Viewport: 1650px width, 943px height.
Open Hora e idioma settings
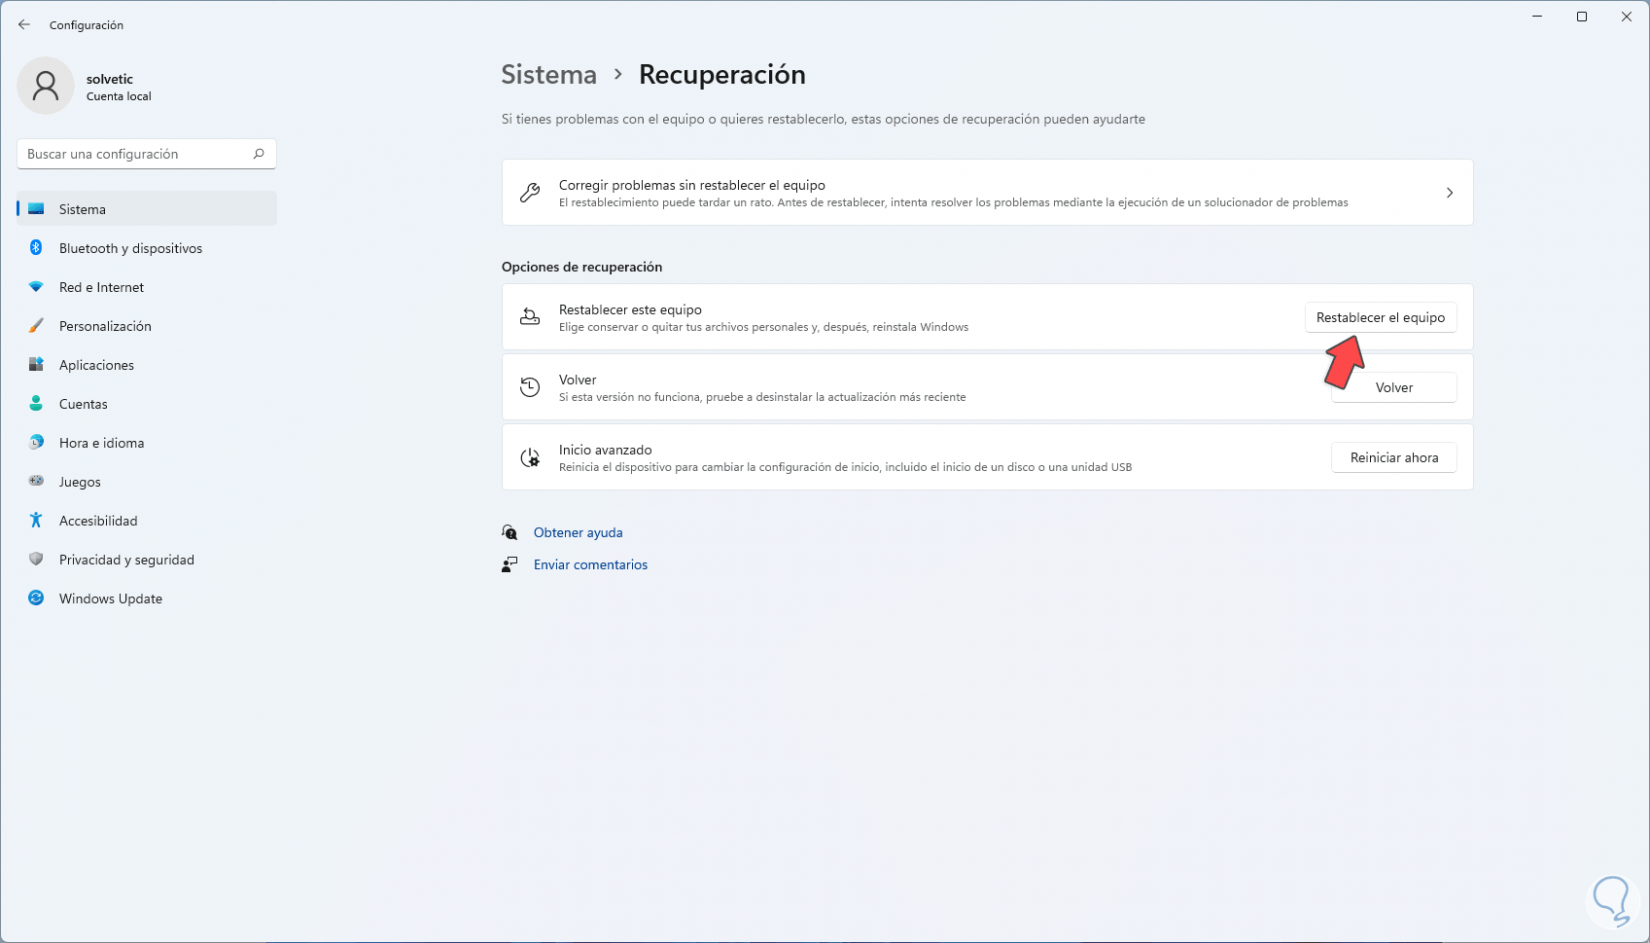pyautogui.click(x=101, y=443)
